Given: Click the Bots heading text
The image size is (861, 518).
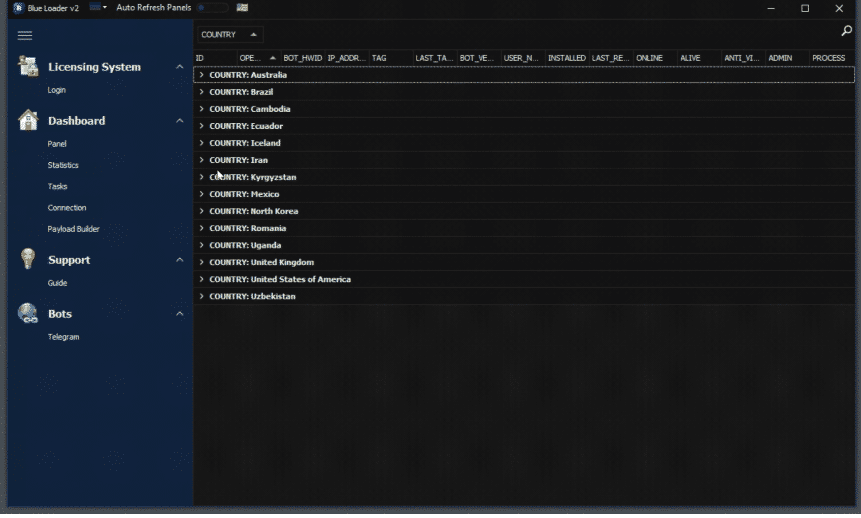Looking at the screenshot, I should point(60,314).
